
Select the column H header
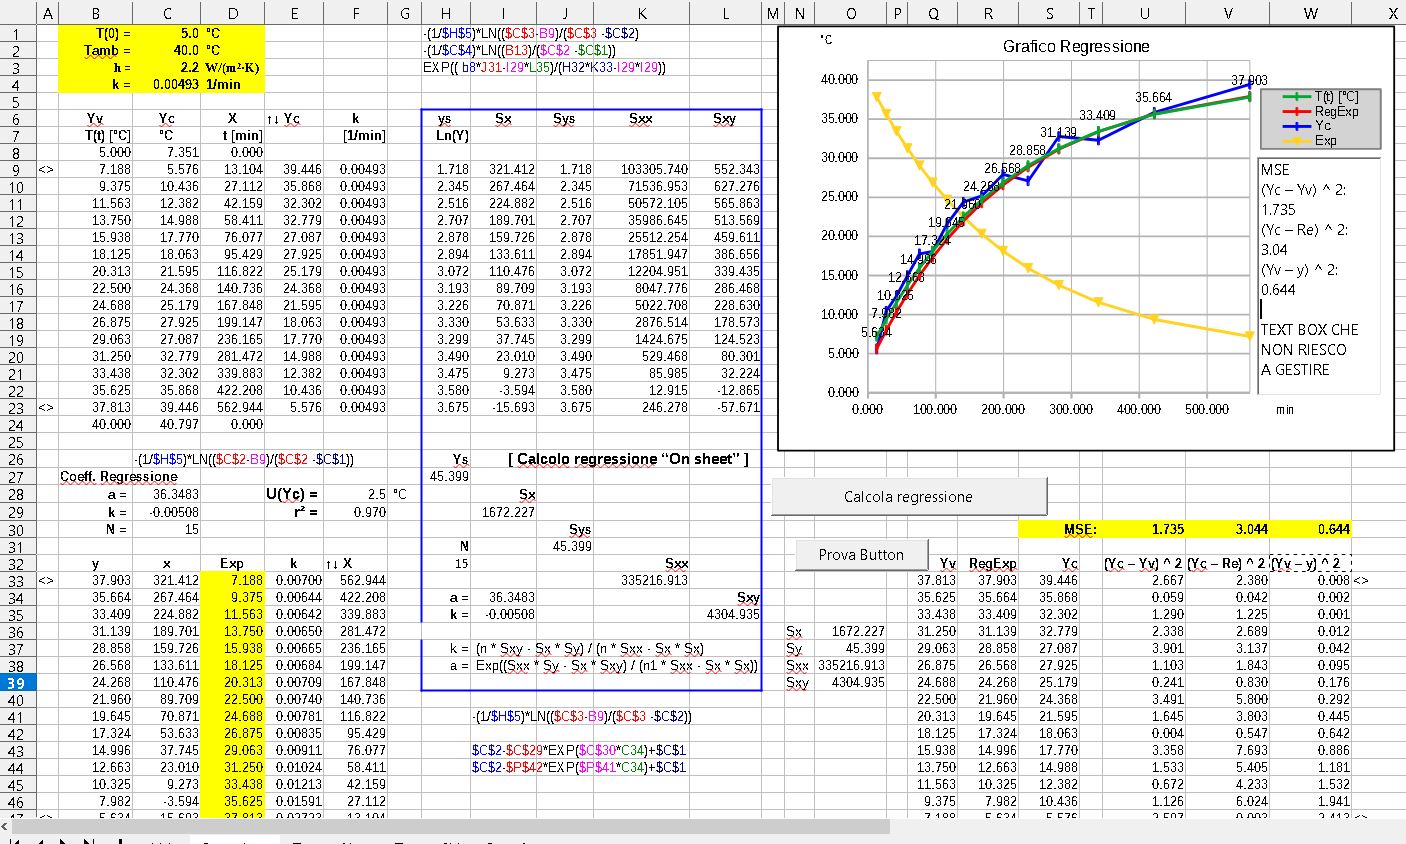coord(445,13)
